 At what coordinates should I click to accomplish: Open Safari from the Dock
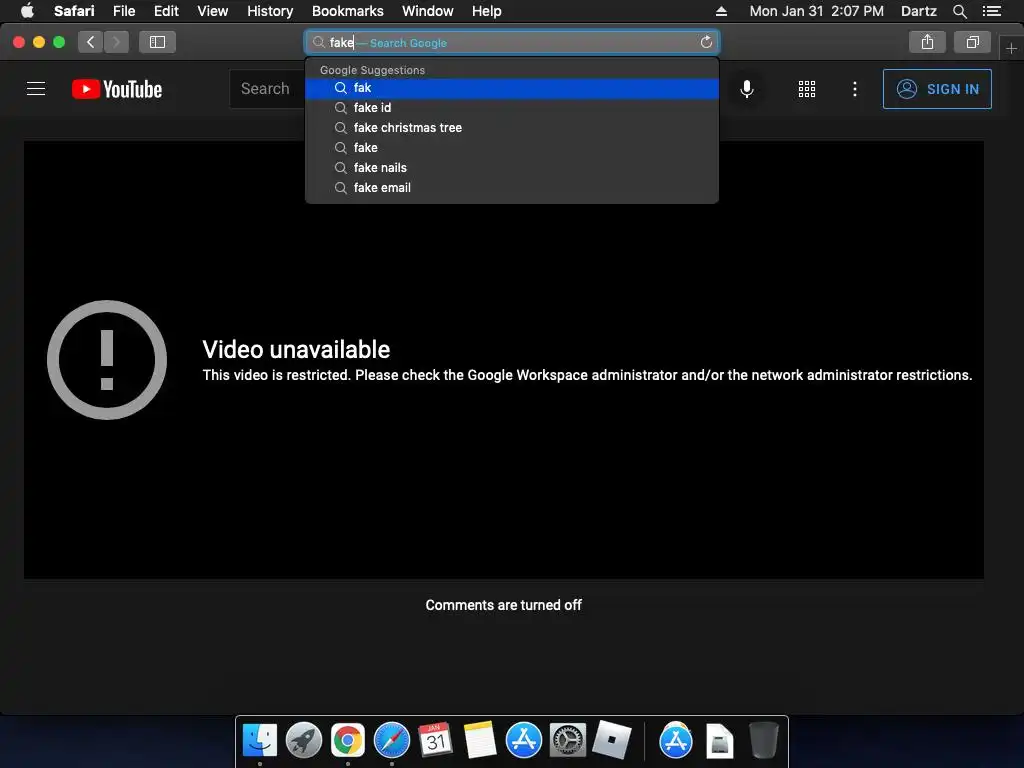pos(391,741)
